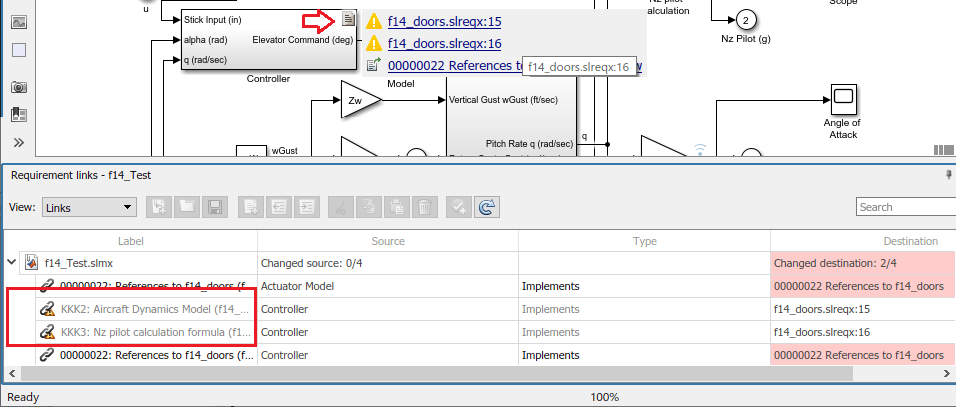
Task: Select the Nz Pilot (g) outport block
Action: (744, 20)
